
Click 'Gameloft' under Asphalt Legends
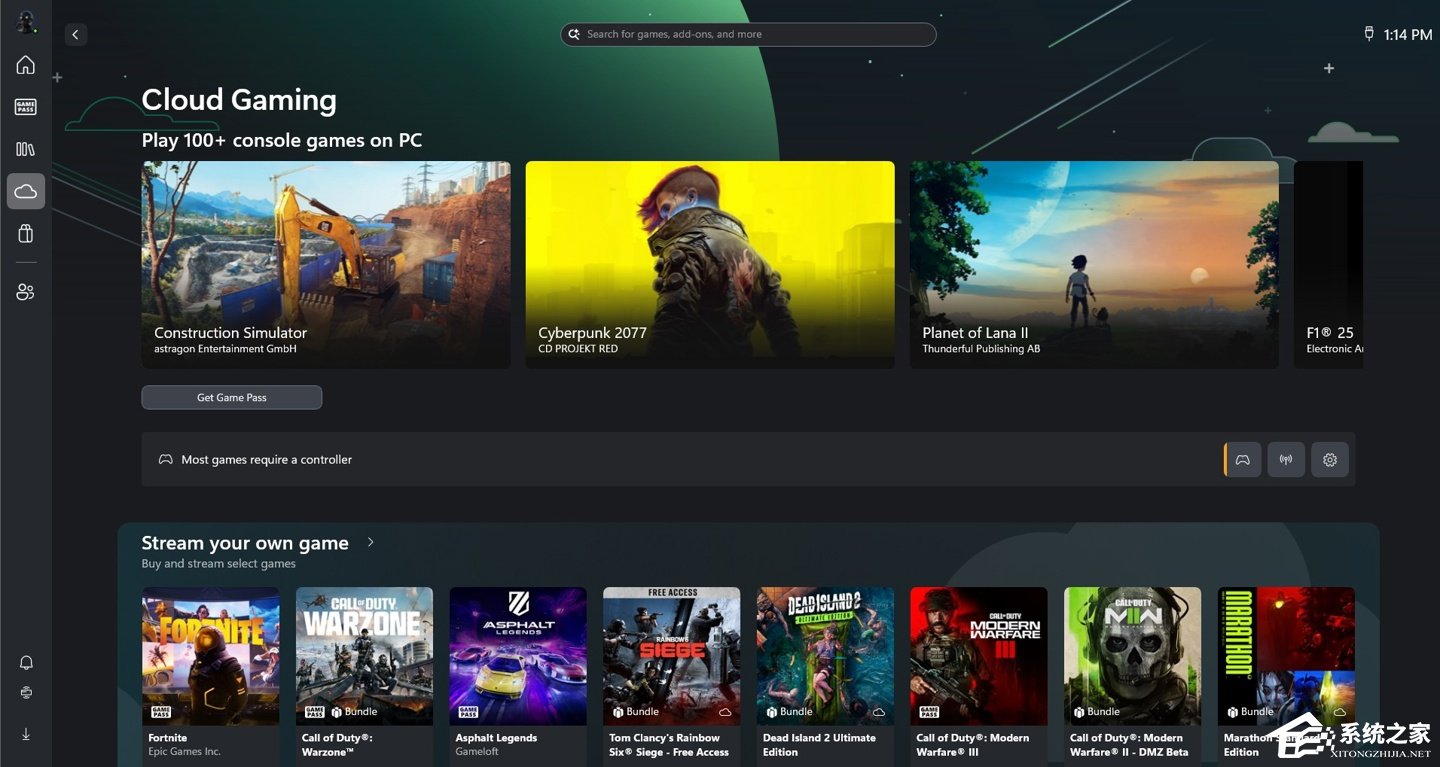(477, 752)
